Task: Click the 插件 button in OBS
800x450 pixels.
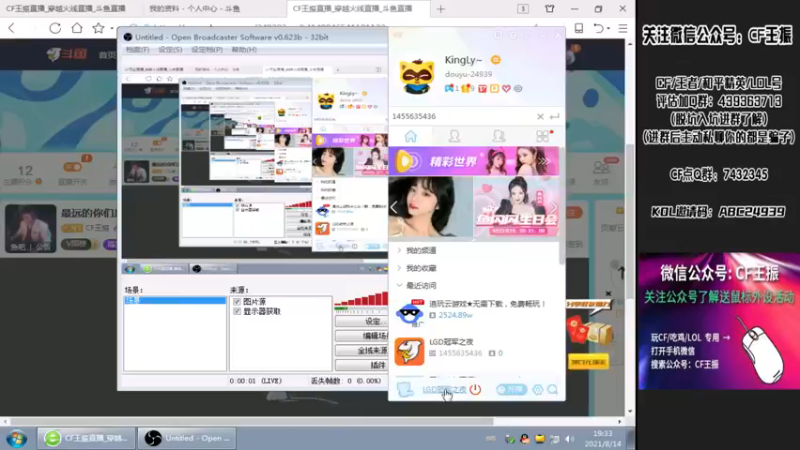Action: pyautogui.click(x=362, y=365)
